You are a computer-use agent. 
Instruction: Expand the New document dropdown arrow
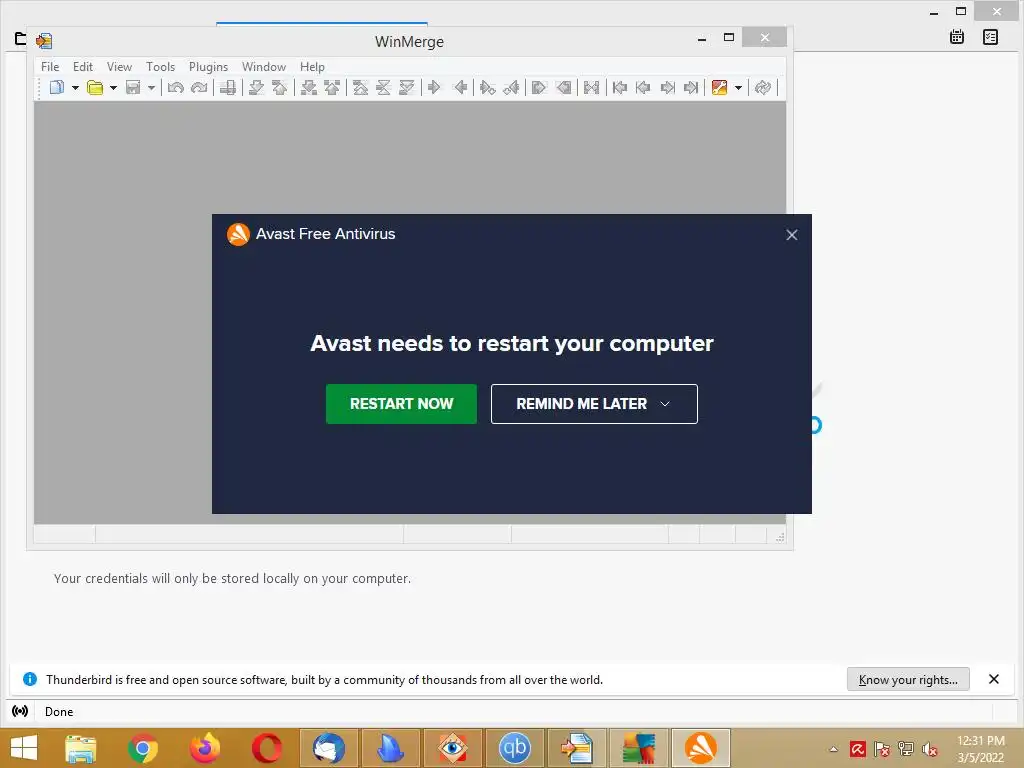pyautogui.click(x=75, y=87)
